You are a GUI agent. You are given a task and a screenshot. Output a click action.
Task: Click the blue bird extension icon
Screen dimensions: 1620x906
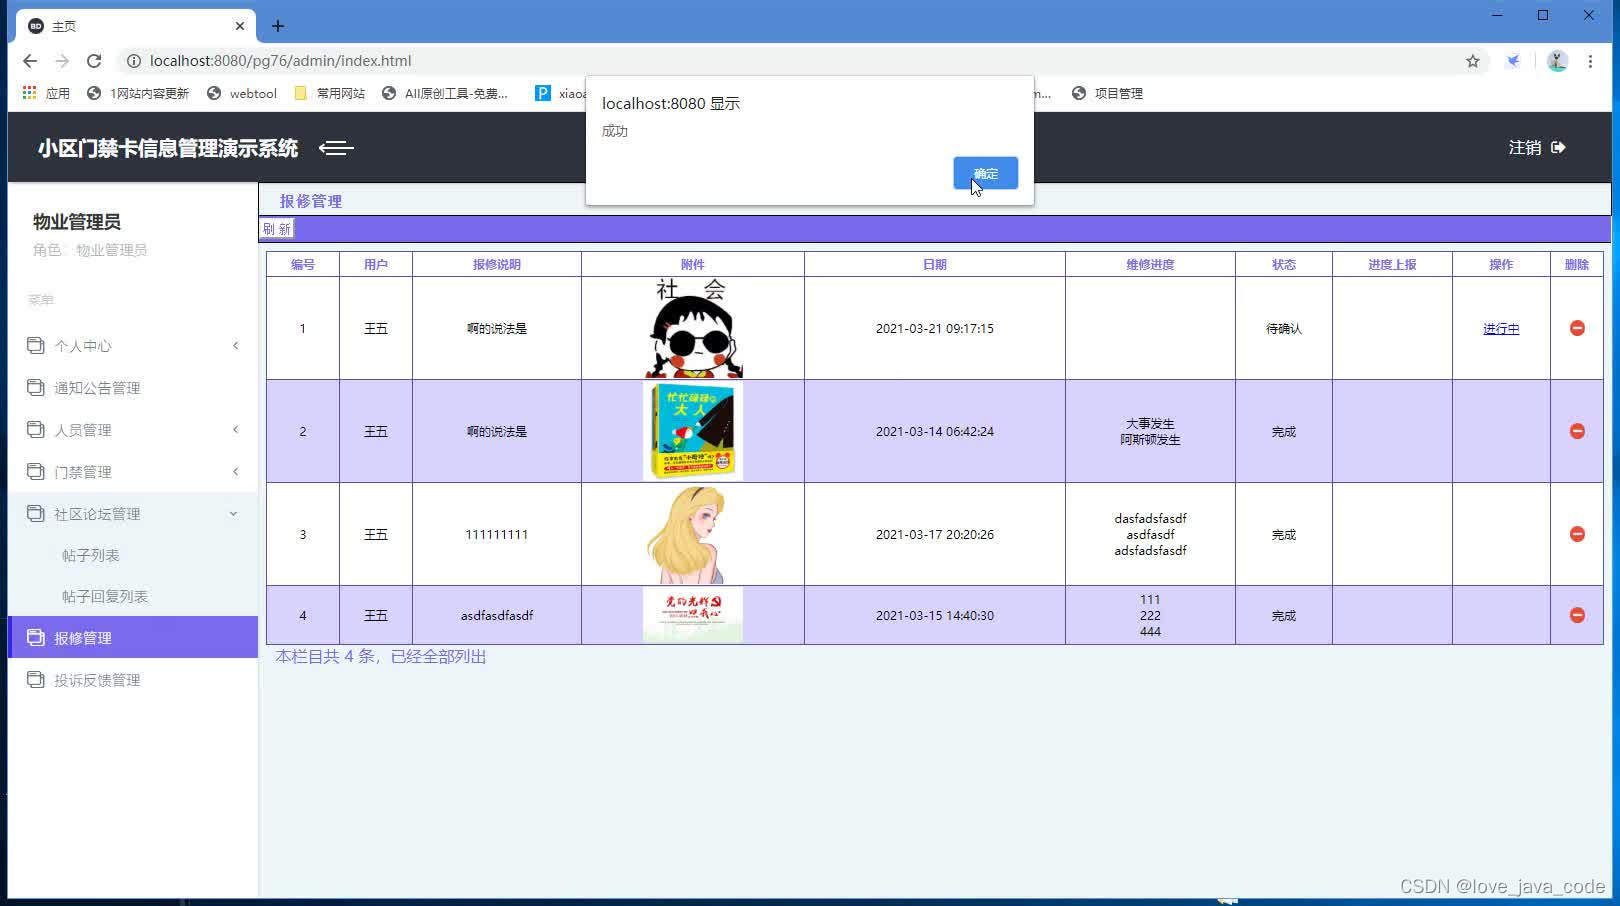point(1514,61)
